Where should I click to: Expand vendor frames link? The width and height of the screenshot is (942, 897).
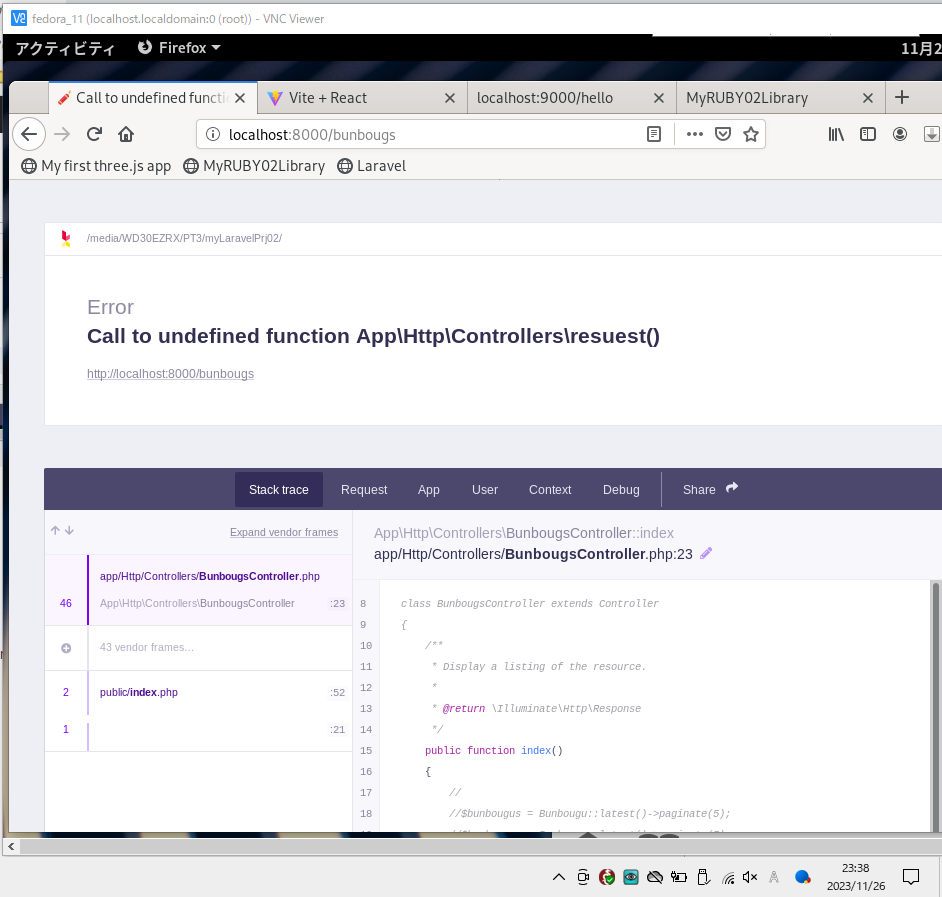click(284, 532)
